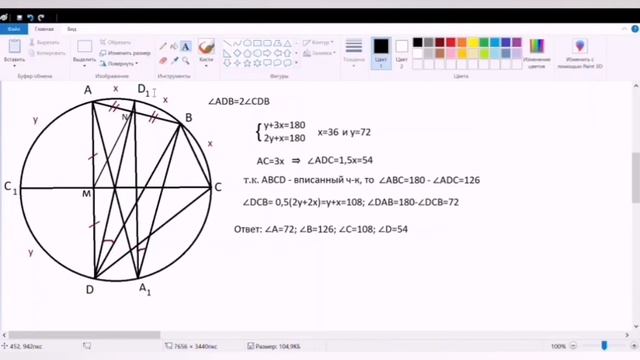Select the Text tool

tap(186, 46)
